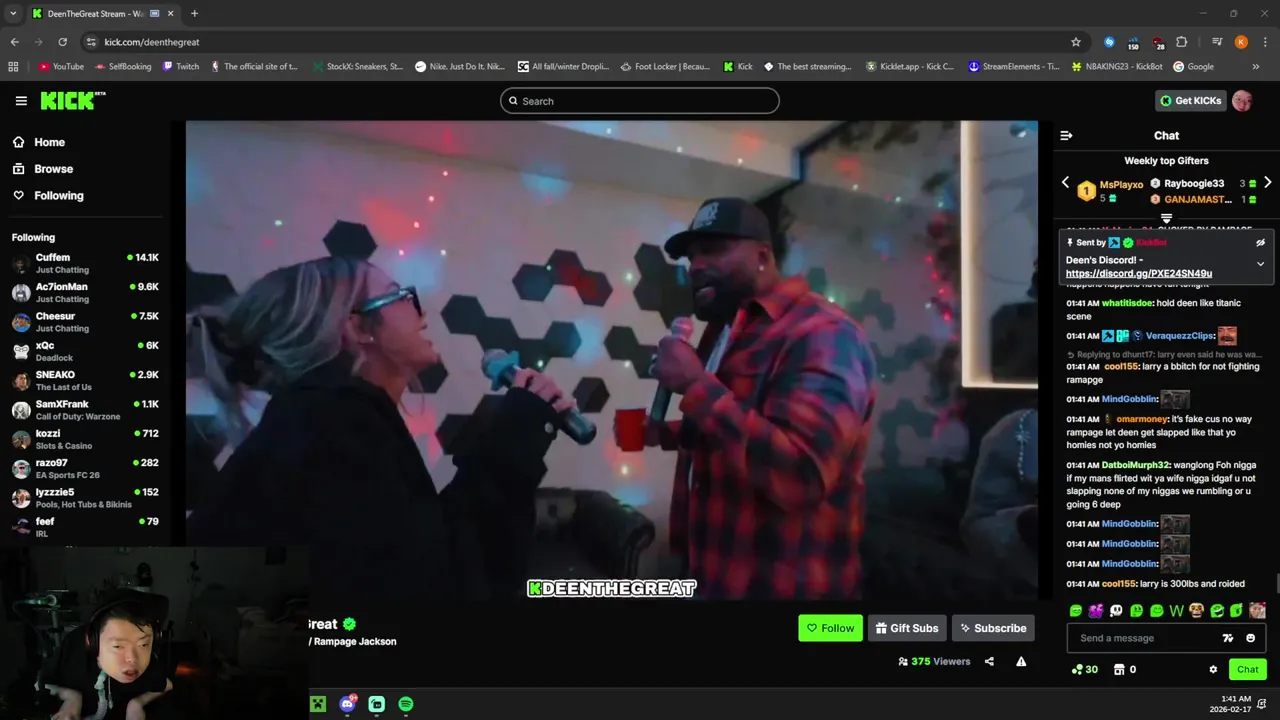The height and width of the screenshot is (720, 1280).
Task: Reload the page
Action: click(x=62, y=42)
